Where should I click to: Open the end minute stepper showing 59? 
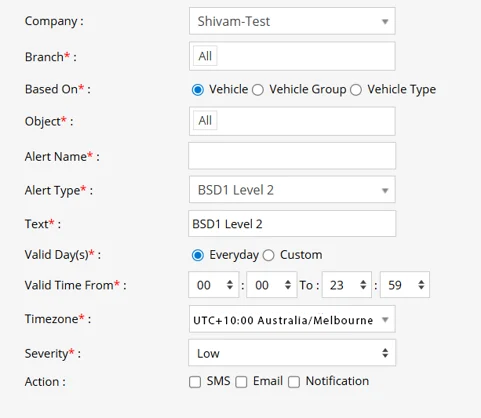(x=405, y=285)
